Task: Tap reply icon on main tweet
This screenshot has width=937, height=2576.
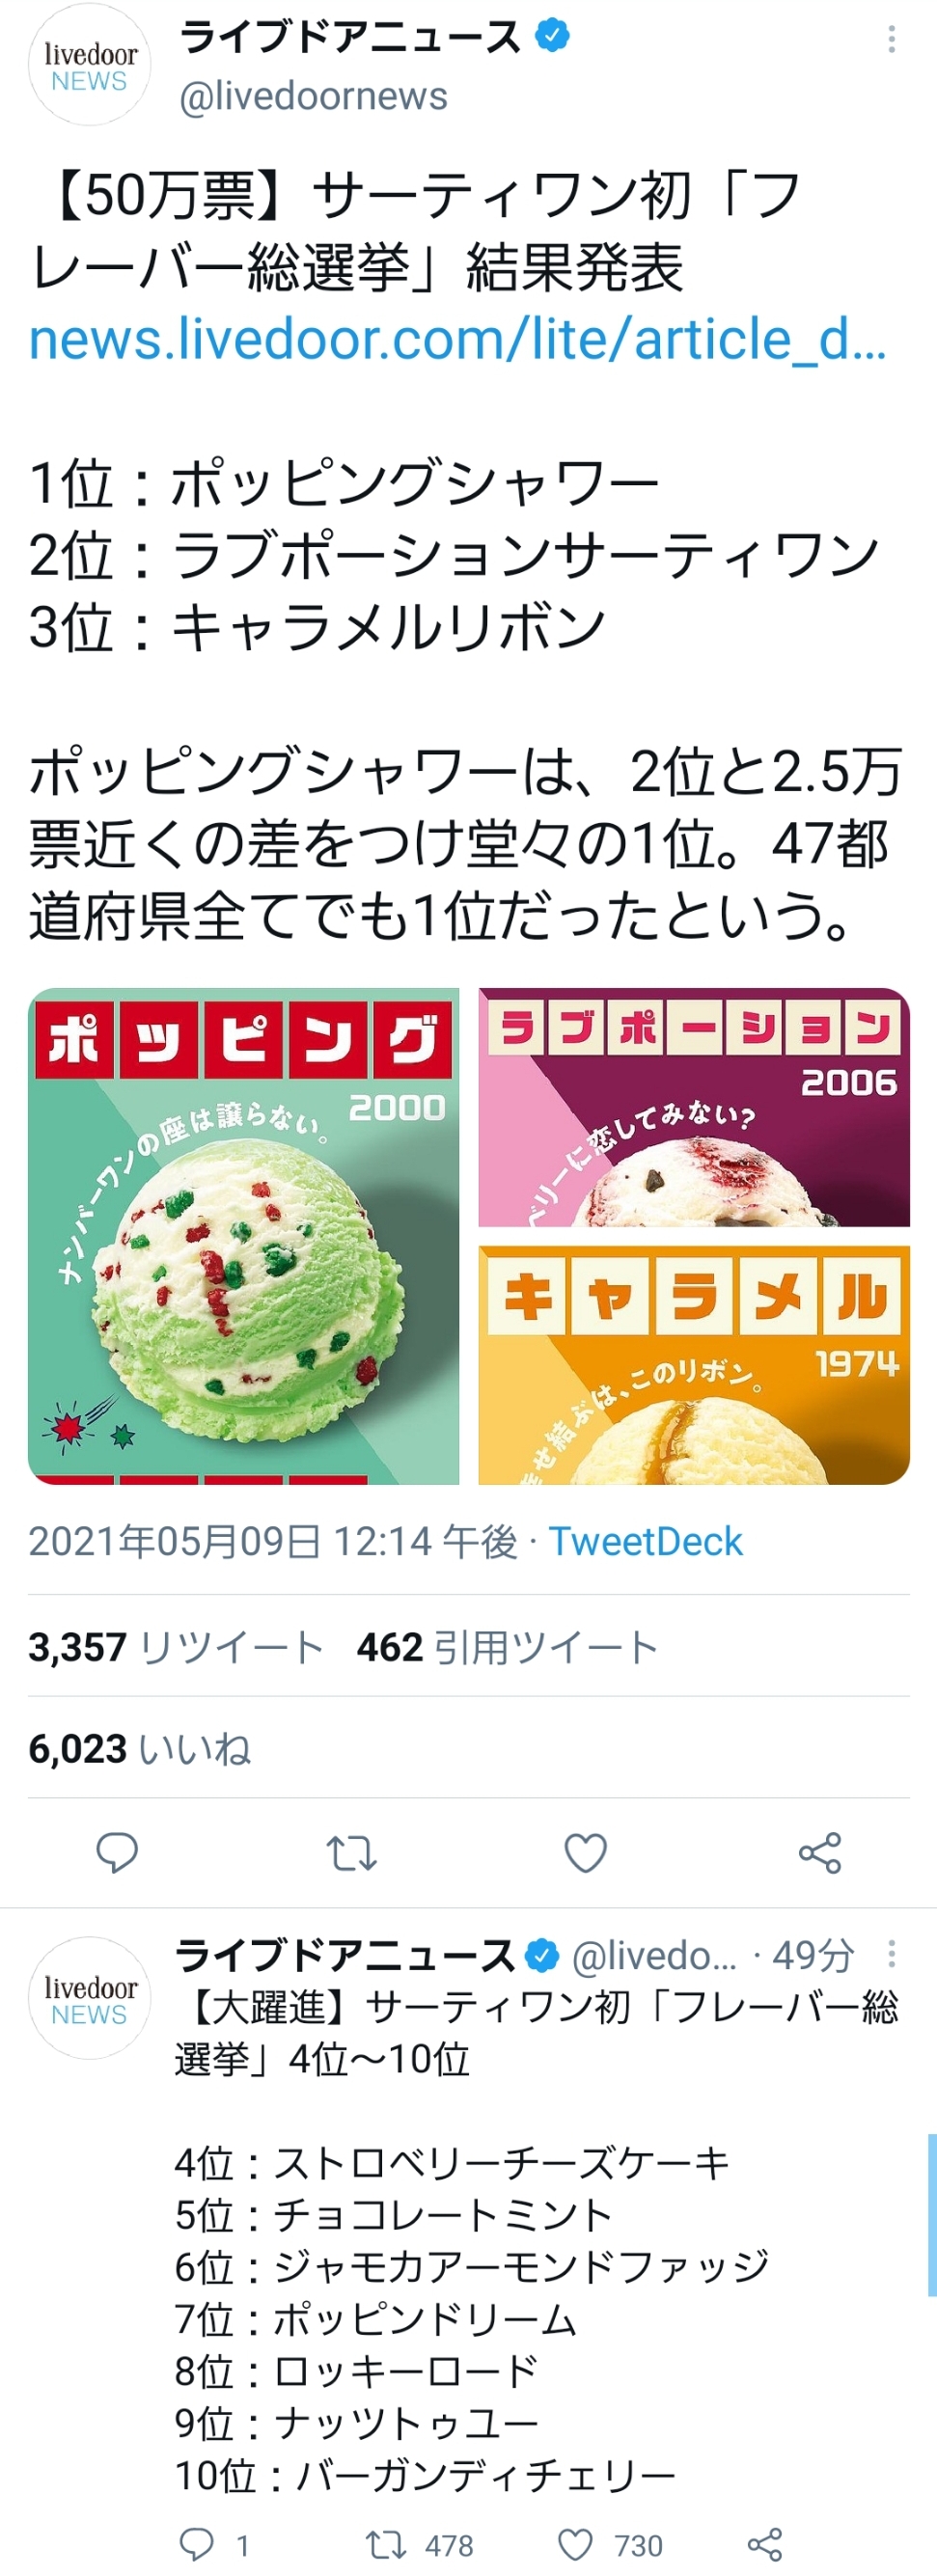Action: point(117,1853)
